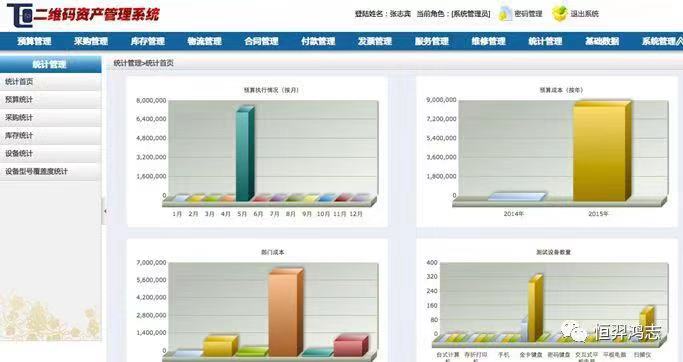Click the 密码管理 link
Image resolution: width=683 pixels, height=362 pixels.
(x=528, y=14)
